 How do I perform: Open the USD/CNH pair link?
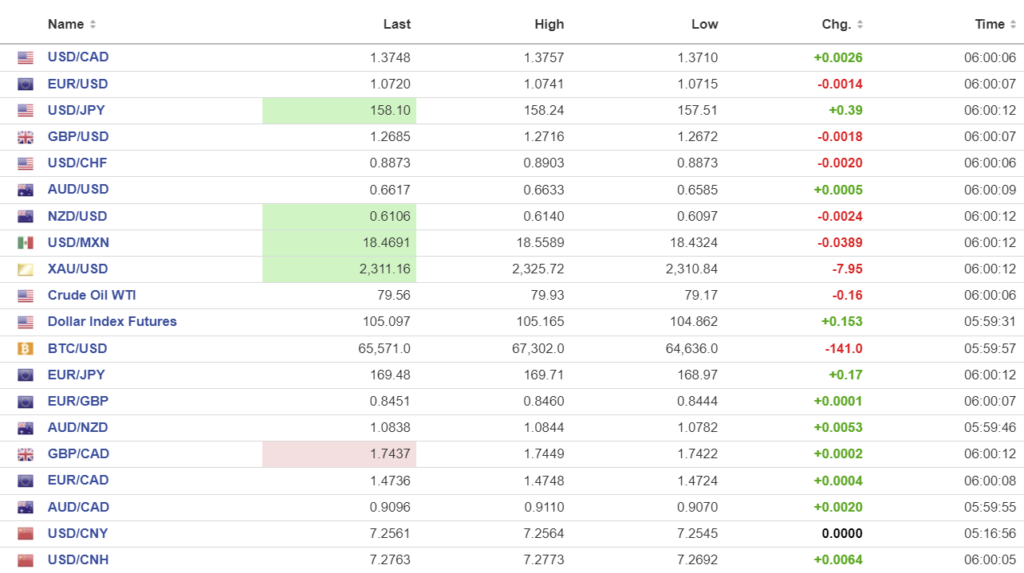[x=78, y=560]
